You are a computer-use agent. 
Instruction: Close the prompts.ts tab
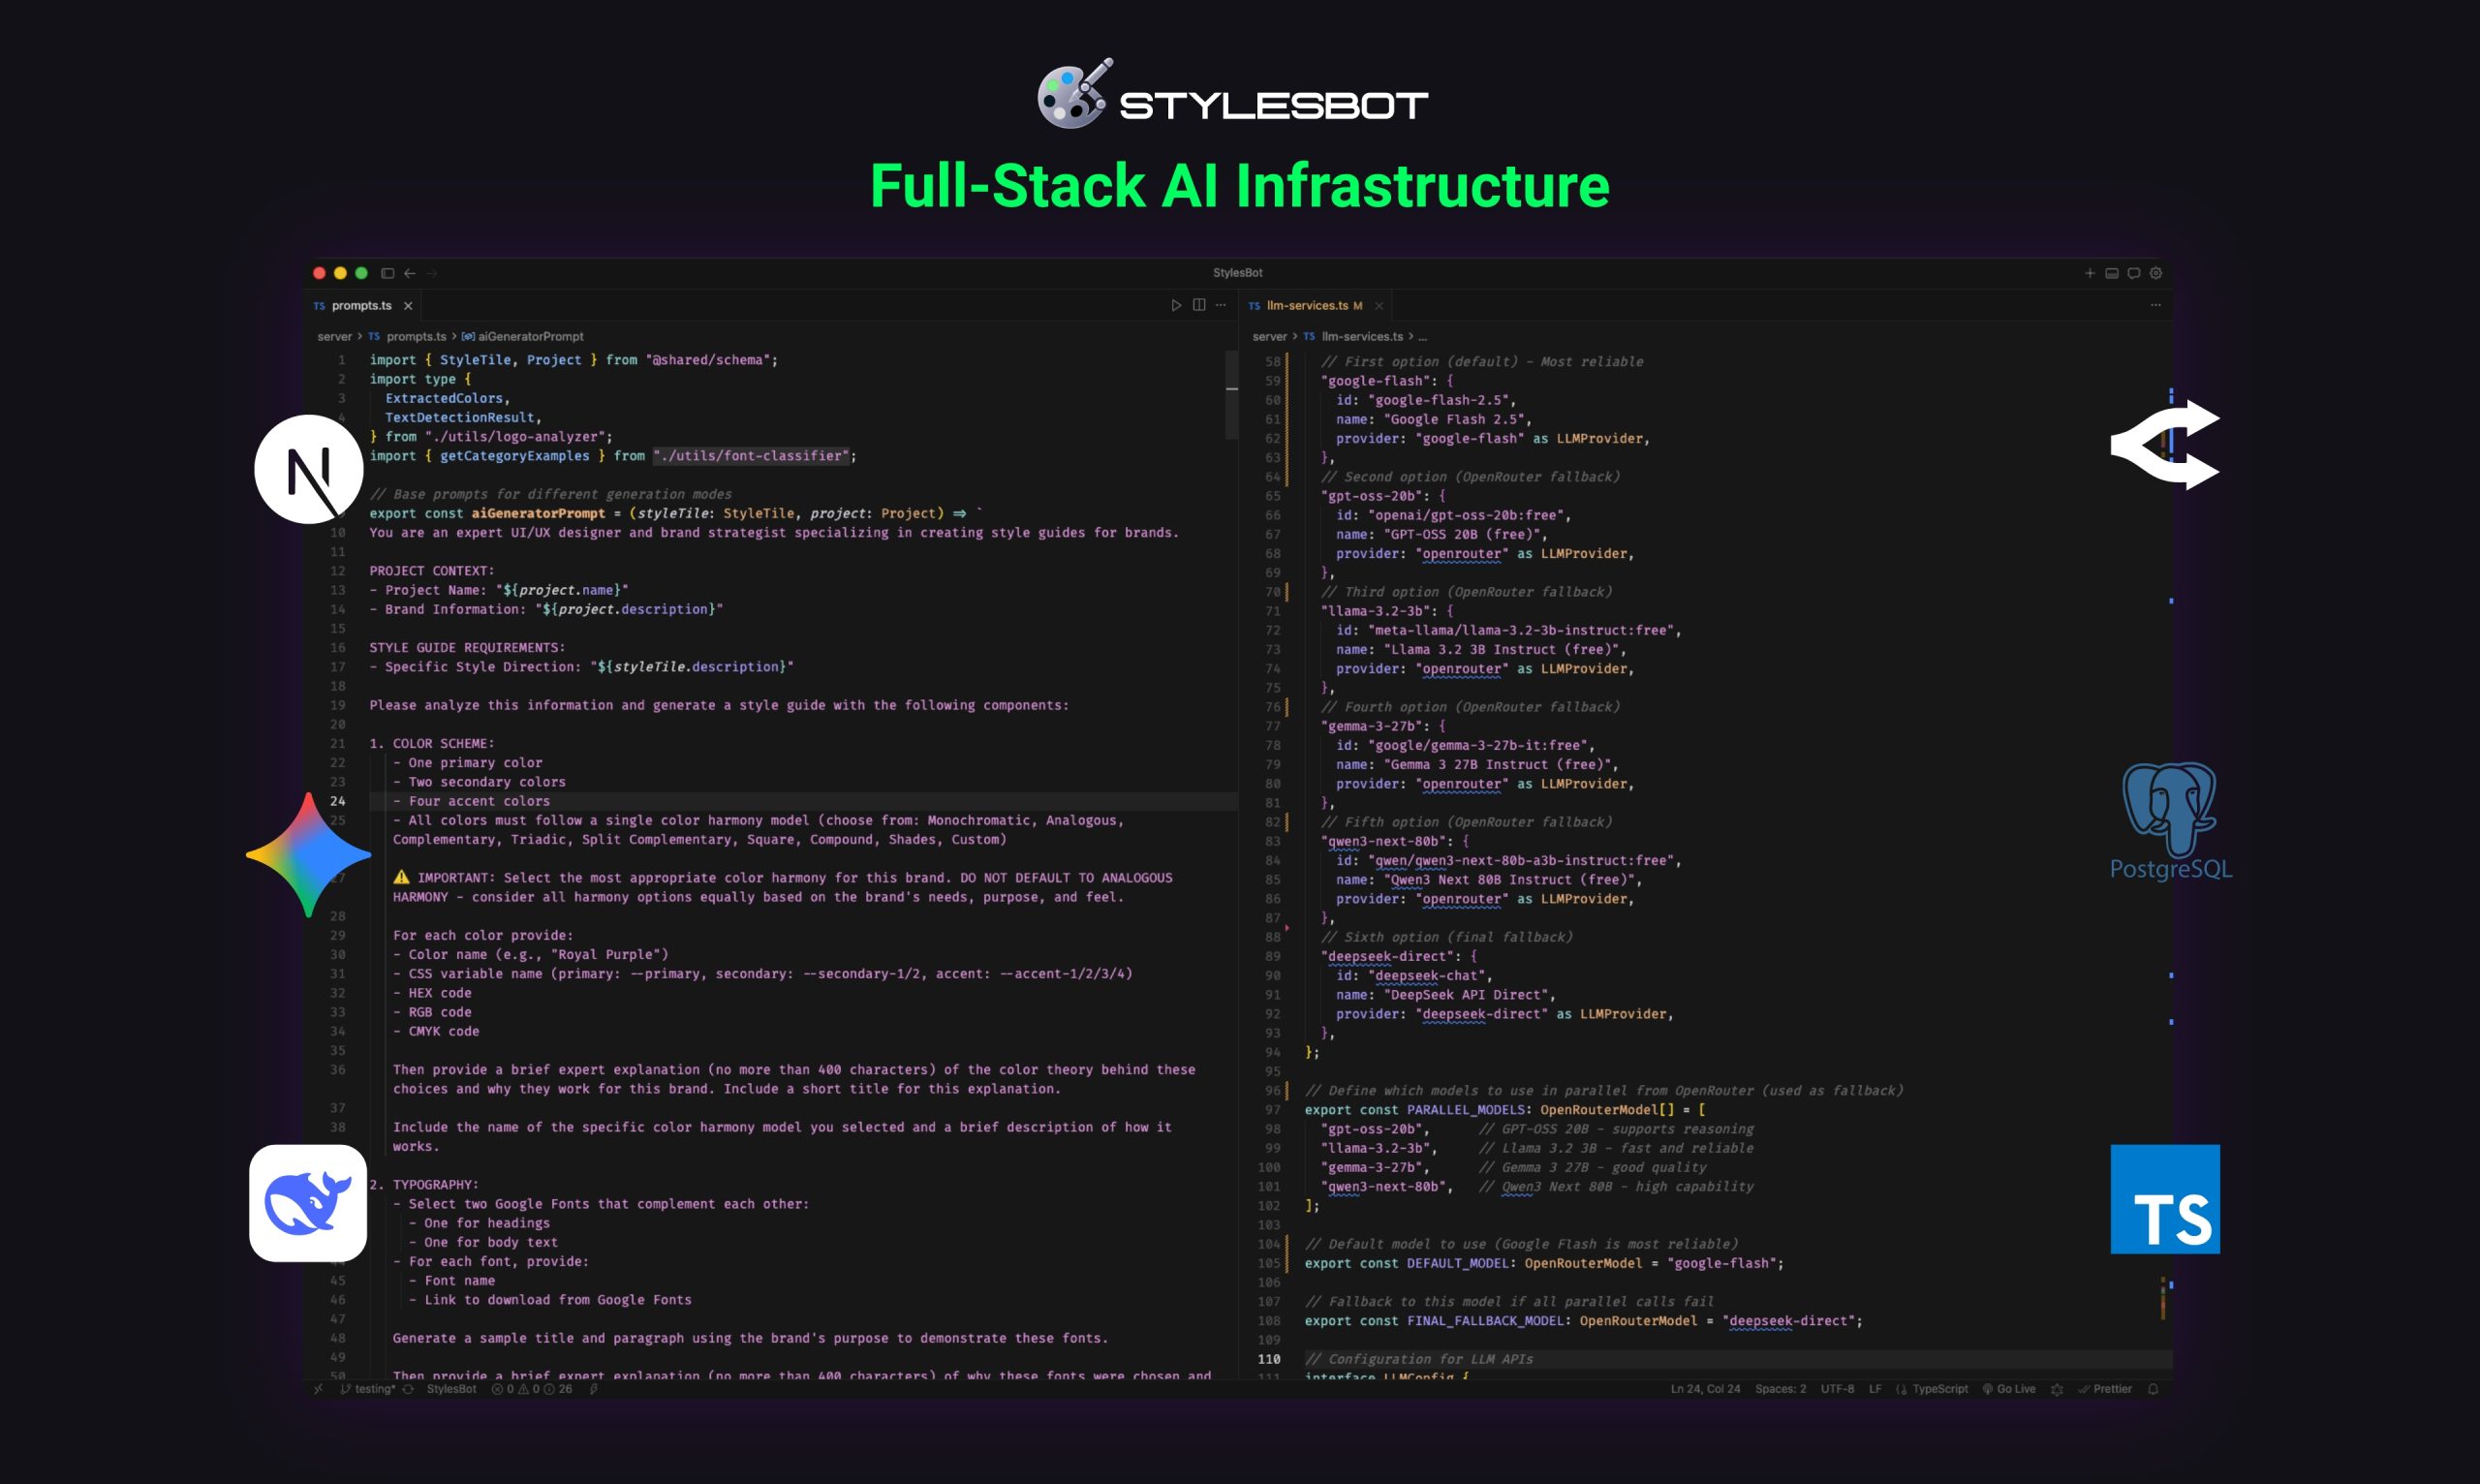(408, 306)
